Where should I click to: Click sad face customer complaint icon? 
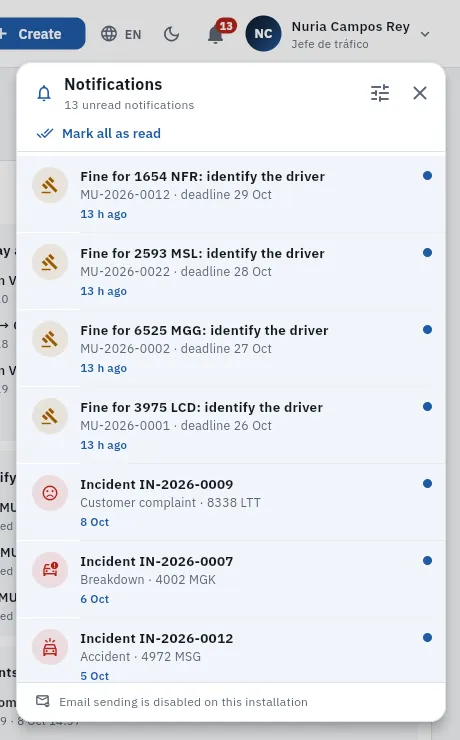point(50,493)
